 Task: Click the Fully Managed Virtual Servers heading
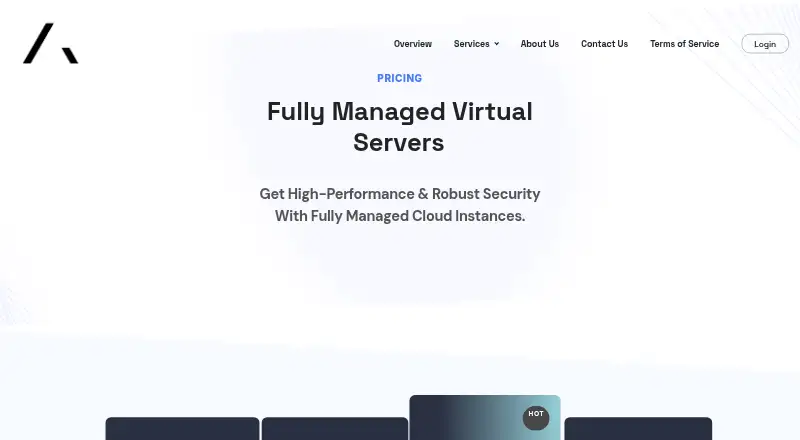[399, 127]
